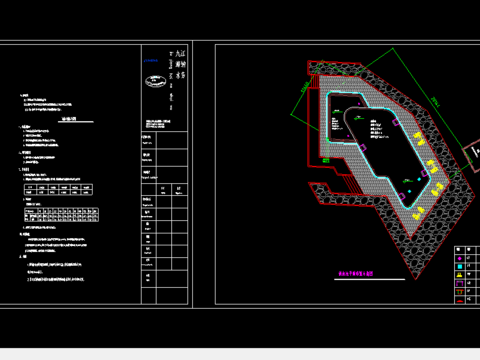Click the red and green legend symbol
This screenshot has height=360, width=480.
click(x=460, y=292)
